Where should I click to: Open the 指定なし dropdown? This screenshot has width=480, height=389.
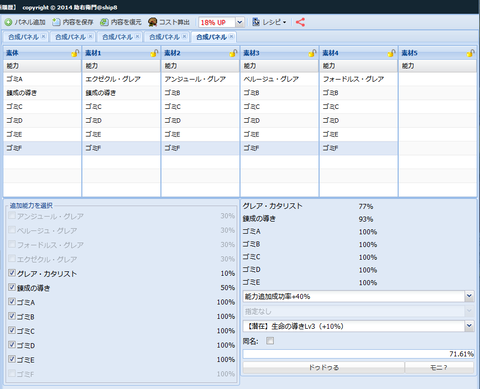tap(469, 311)
